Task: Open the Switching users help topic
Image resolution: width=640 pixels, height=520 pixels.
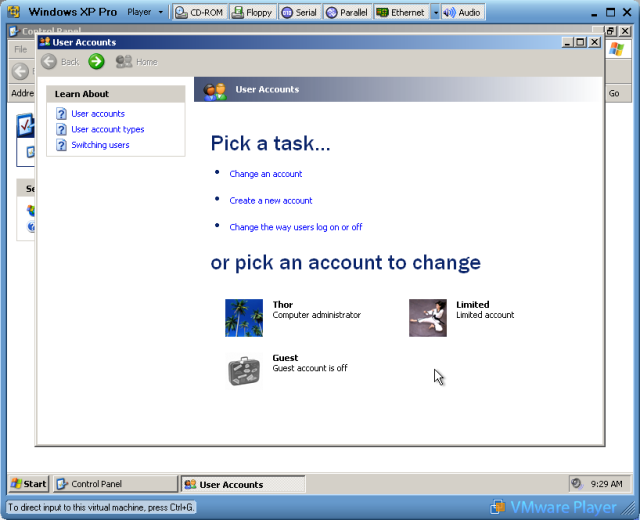Action: pos(100,144)
